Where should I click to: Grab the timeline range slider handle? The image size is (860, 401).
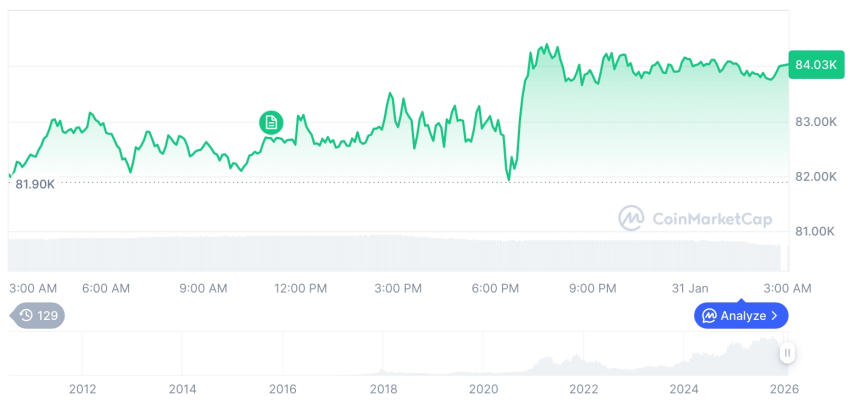[788, 353]
